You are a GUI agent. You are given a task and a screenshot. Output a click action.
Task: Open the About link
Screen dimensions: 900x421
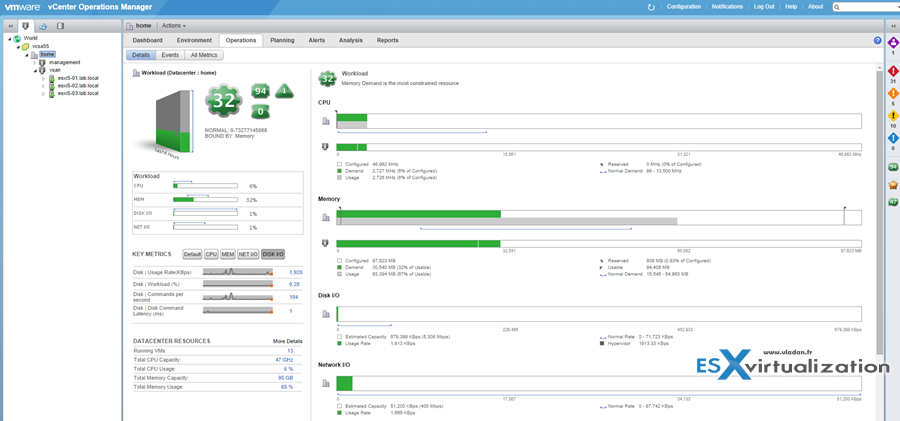(x=815, y=7)
